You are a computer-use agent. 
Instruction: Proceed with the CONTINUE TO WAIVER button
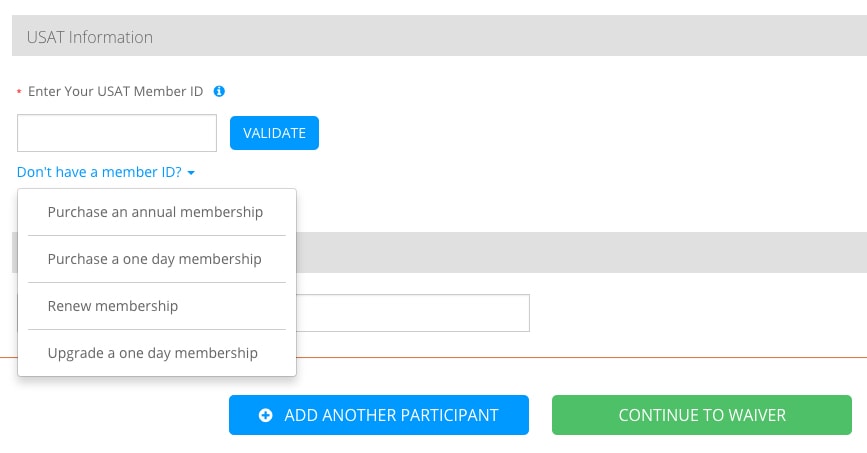point(701,415)
